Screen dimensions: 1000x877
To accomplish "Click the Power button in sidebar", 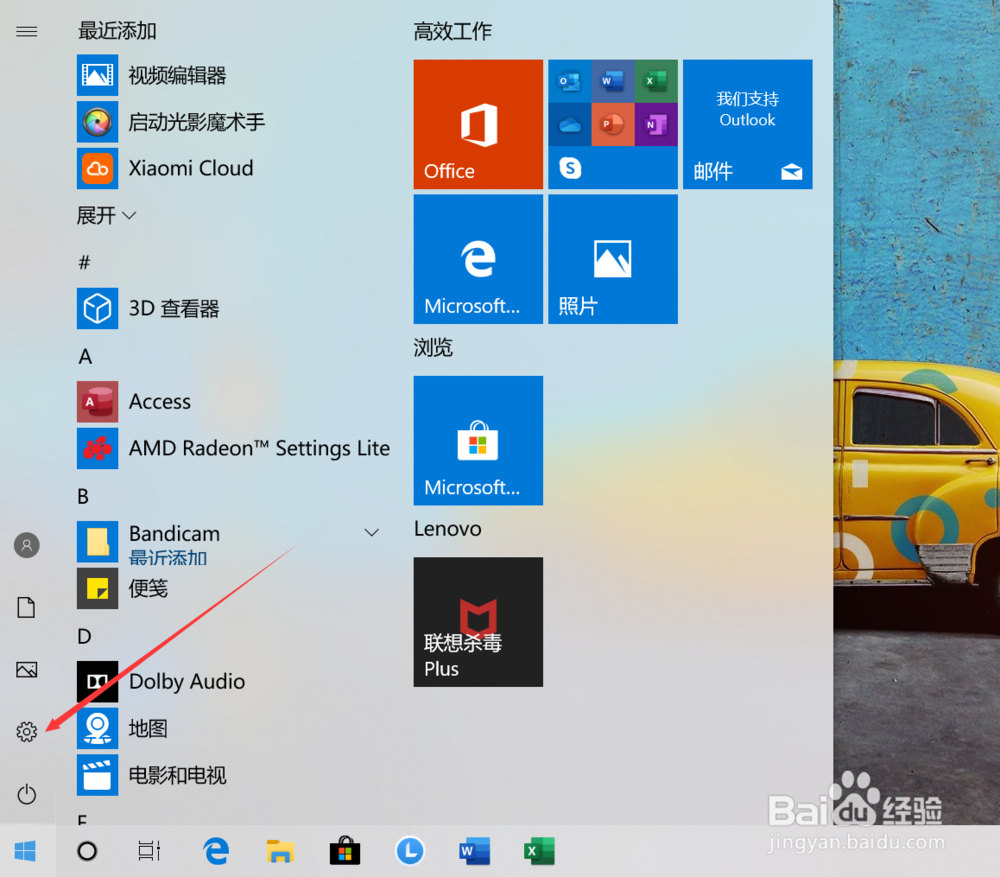I will (26, 794).
